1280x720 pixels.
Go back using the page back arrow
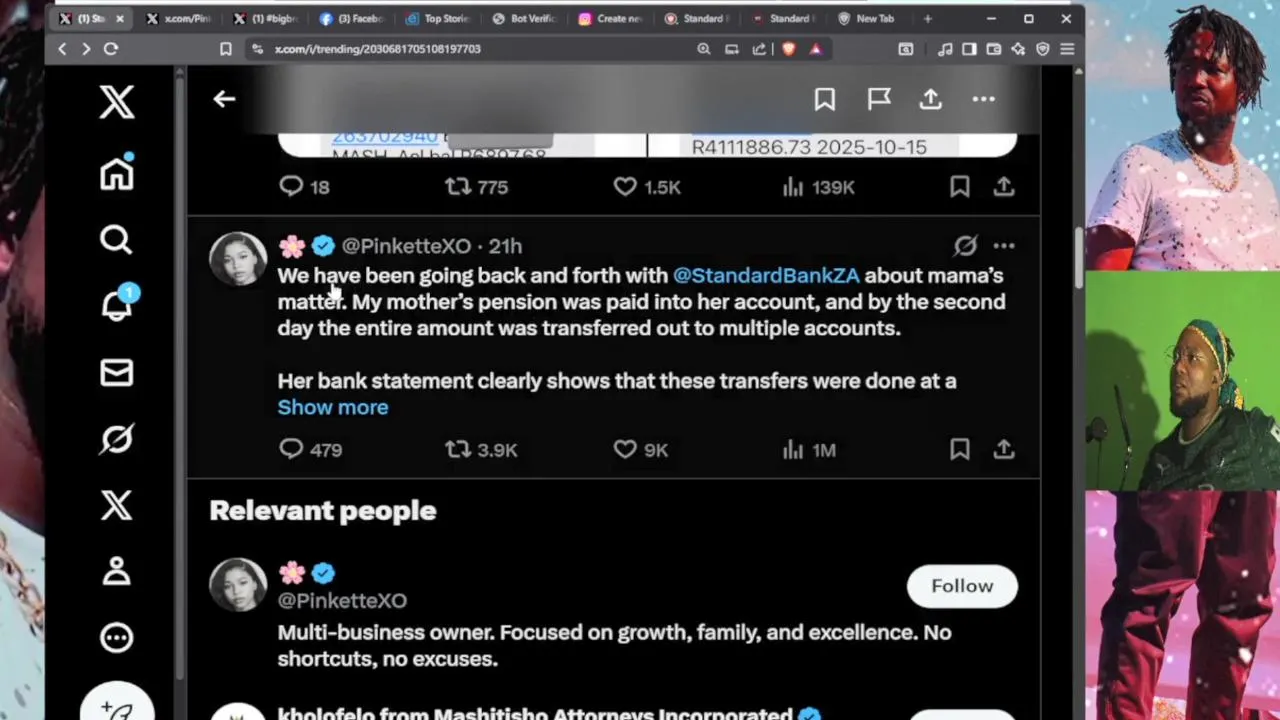224,99
